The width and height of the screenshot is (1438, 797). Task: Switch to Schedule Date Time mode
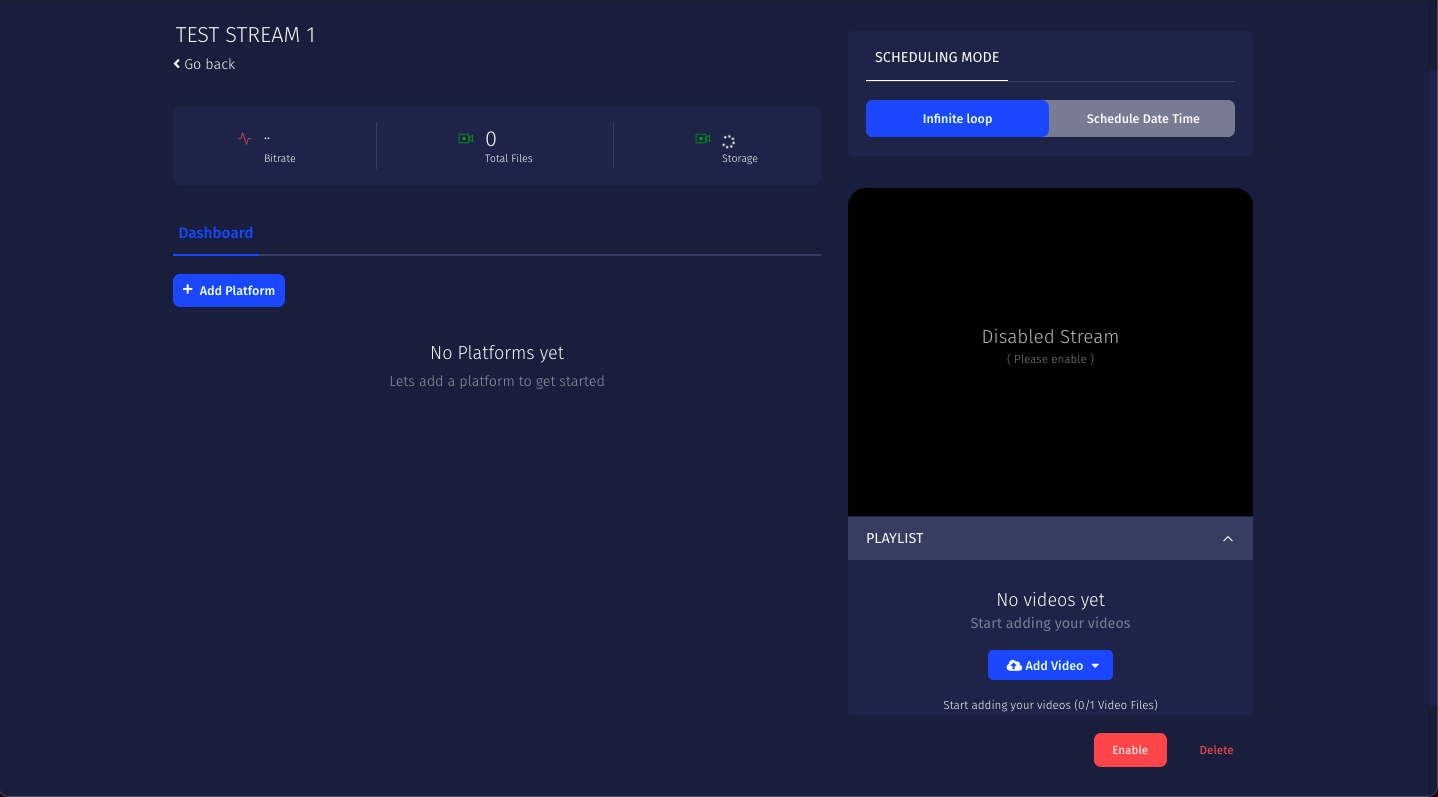[1142, 118]
